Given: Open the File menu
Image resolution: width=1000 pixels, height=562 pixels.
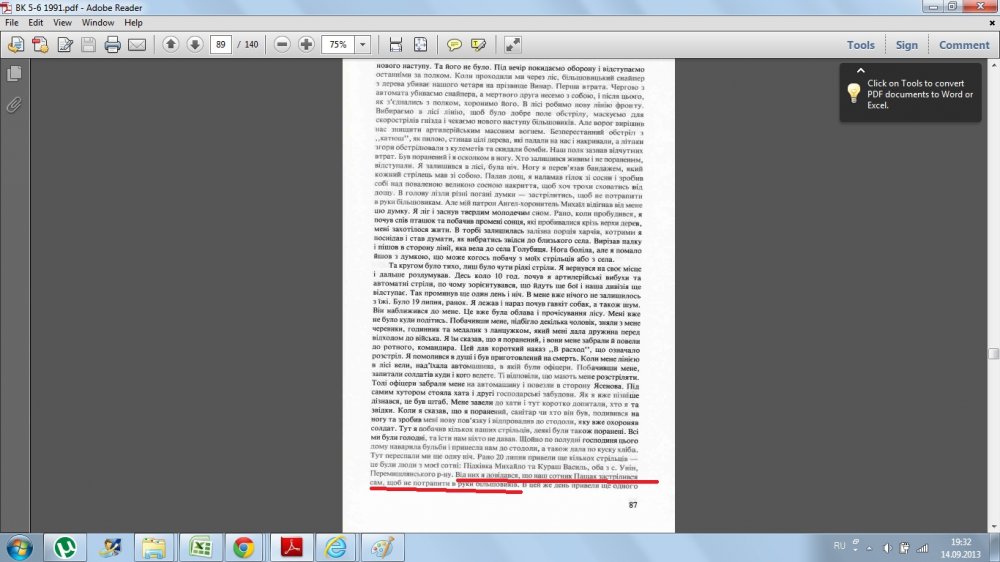Looking at the screenshot, I should 11,22.
